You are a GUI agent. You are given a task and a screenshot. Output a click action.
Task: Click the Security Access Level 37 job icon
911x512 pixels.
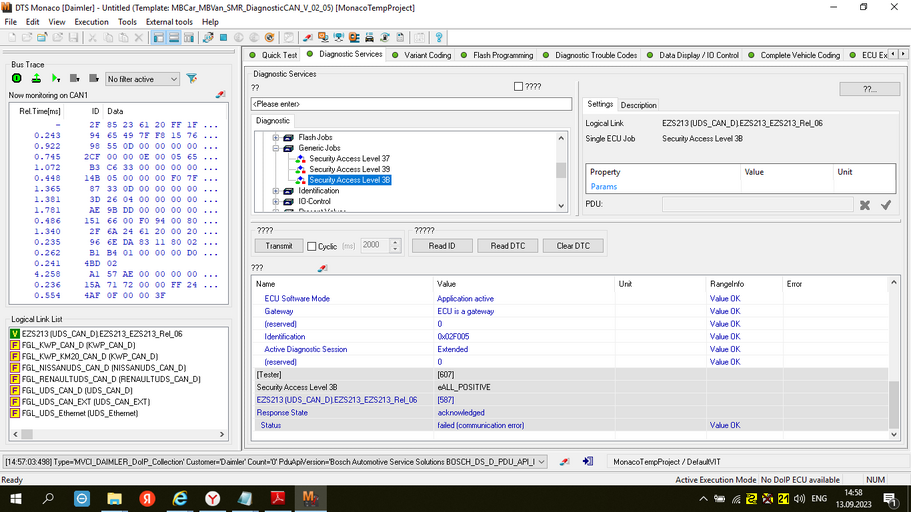pyautogui.click(x=300, y=159)
